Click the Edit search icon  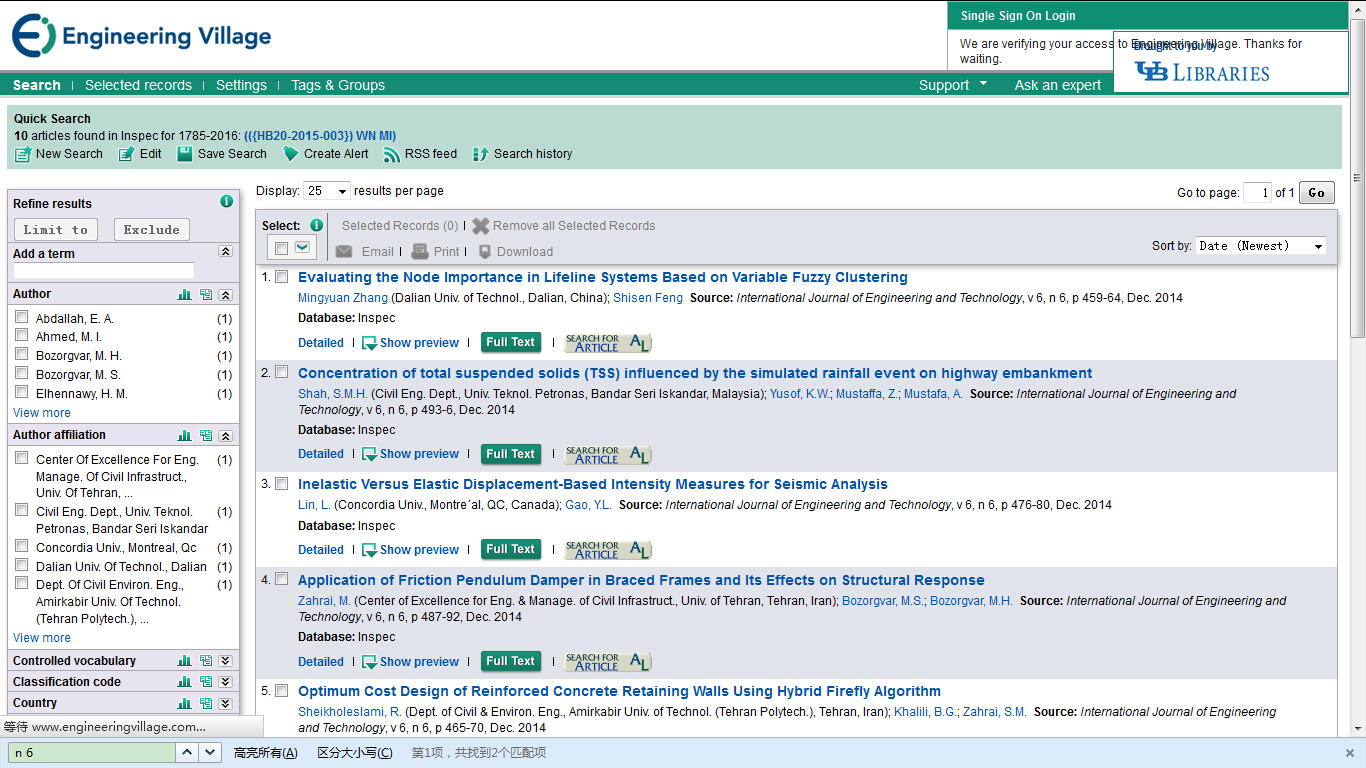(x=127, y=154)
